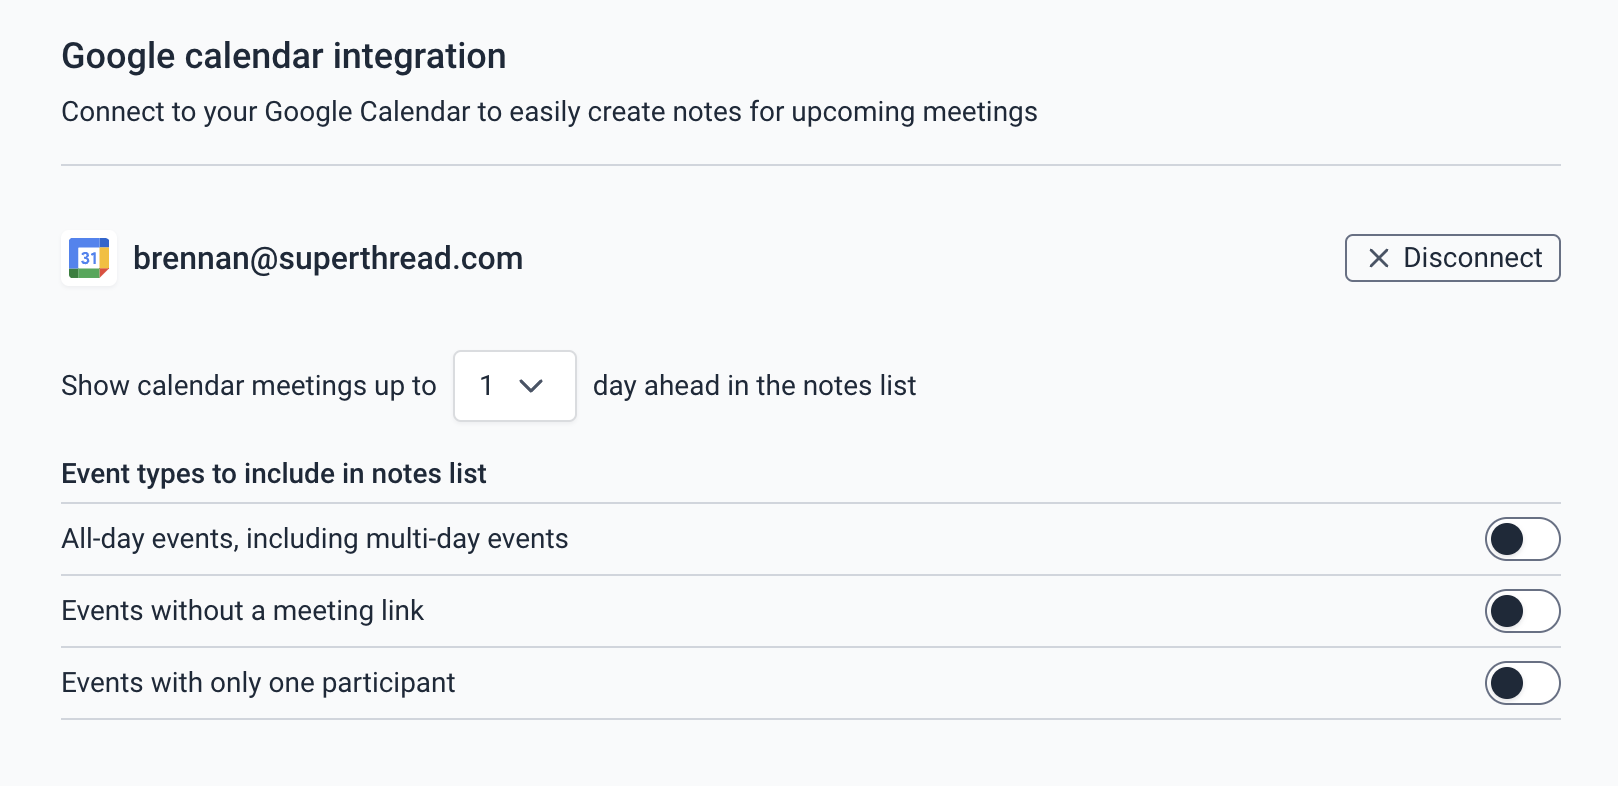Select the number 1 in days dropdown

coord(486,386)
